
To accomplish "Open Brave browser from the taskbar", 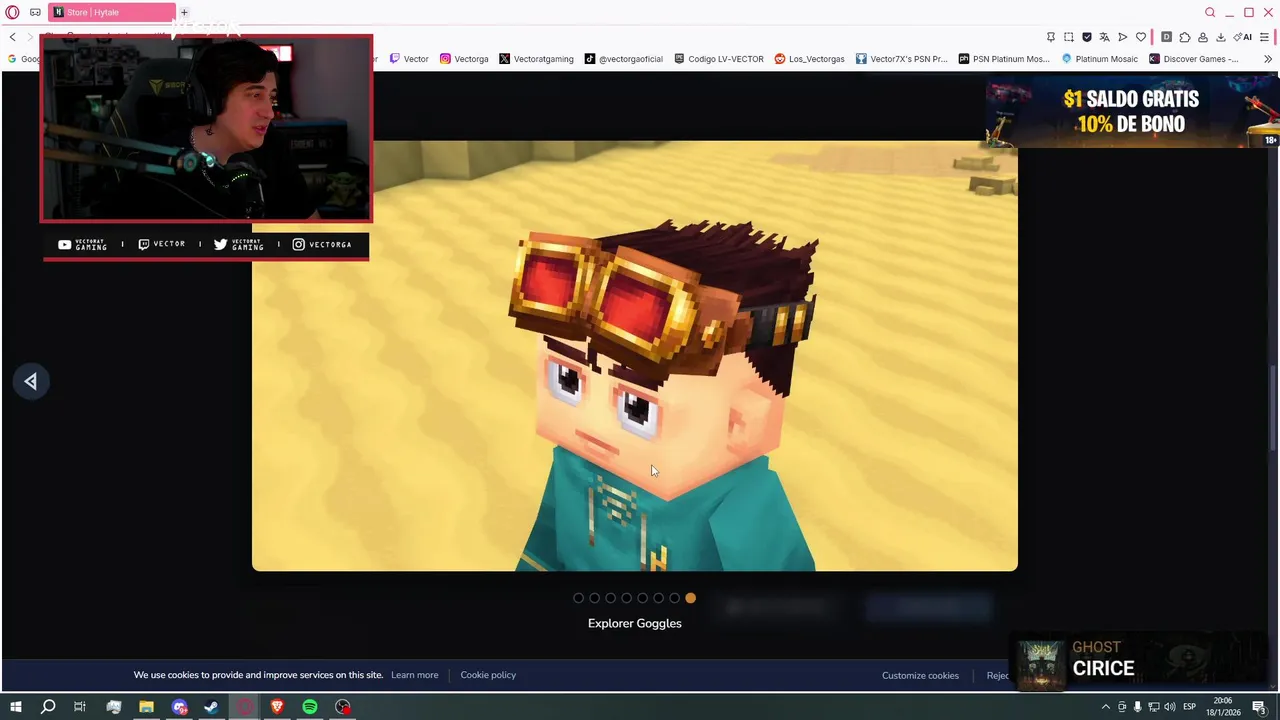I will pyautogui.click(x=277, y=707).
